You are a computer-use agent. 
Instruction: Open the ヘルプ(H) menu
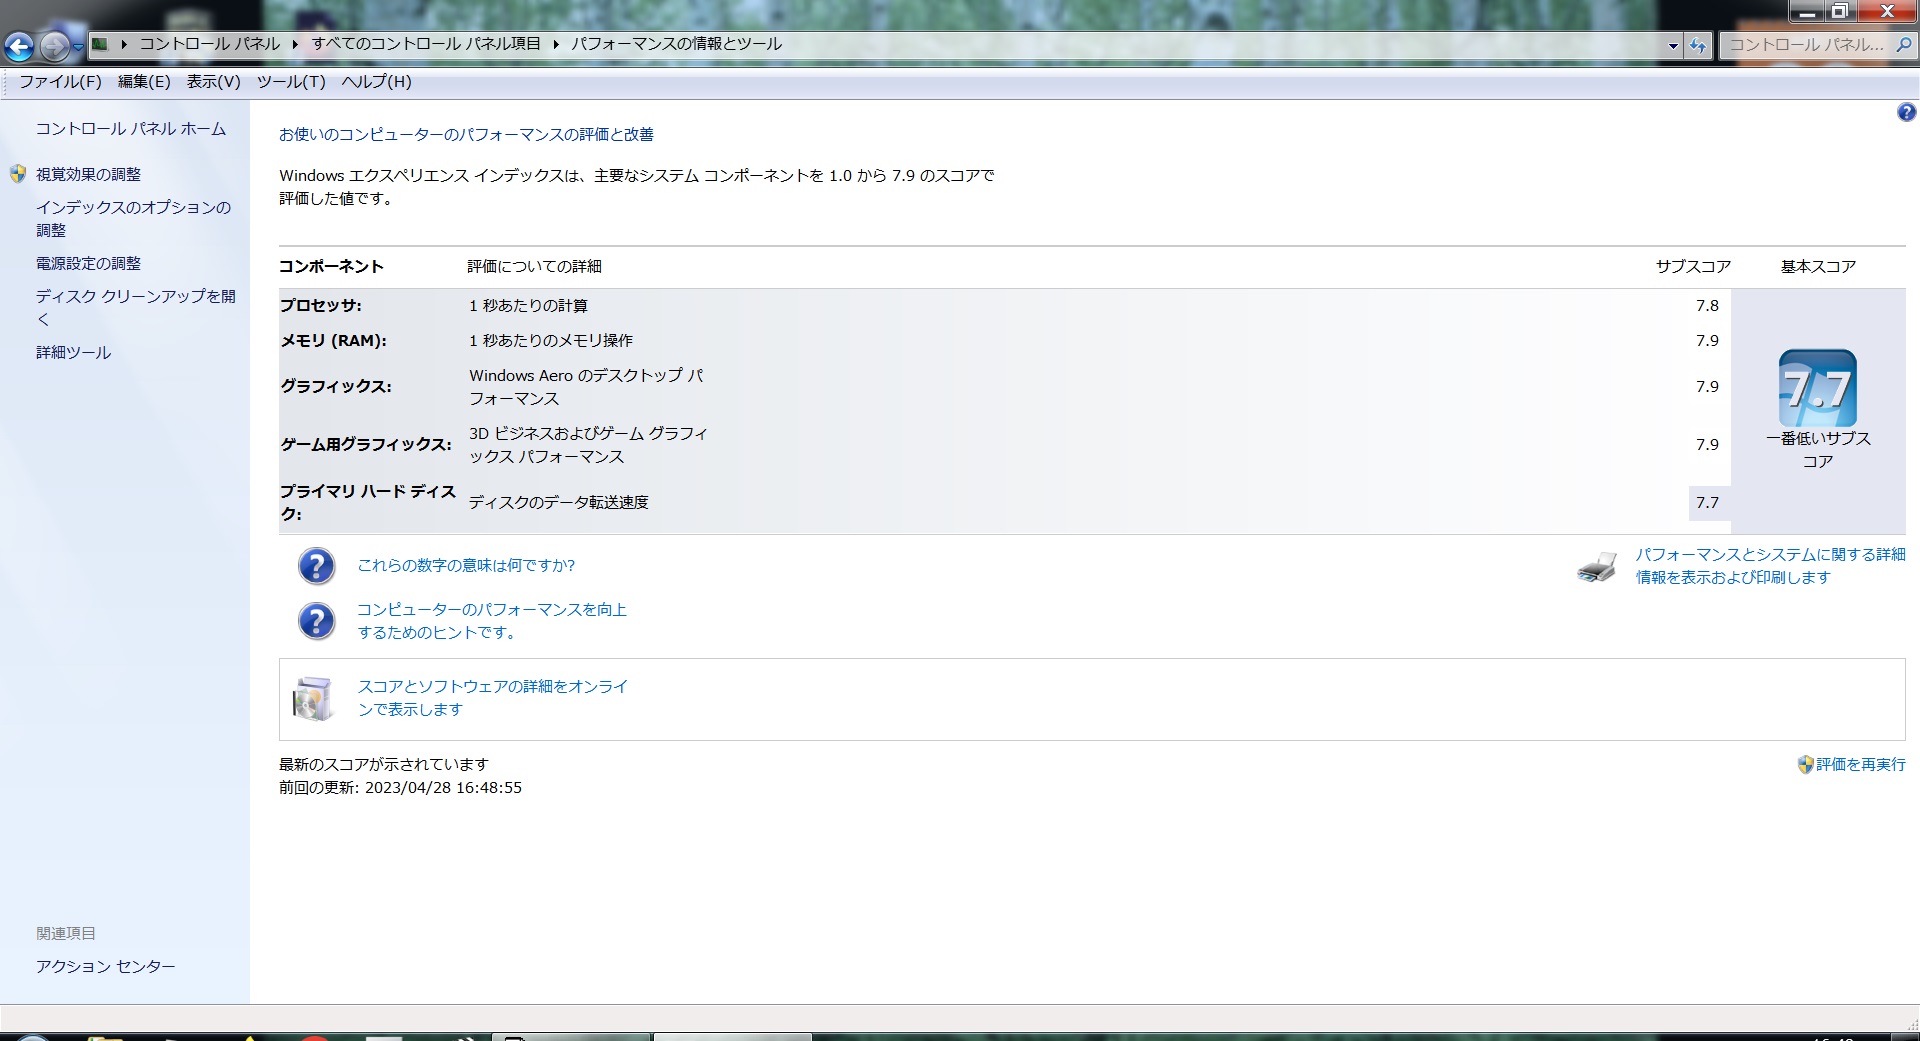(376, 82)
